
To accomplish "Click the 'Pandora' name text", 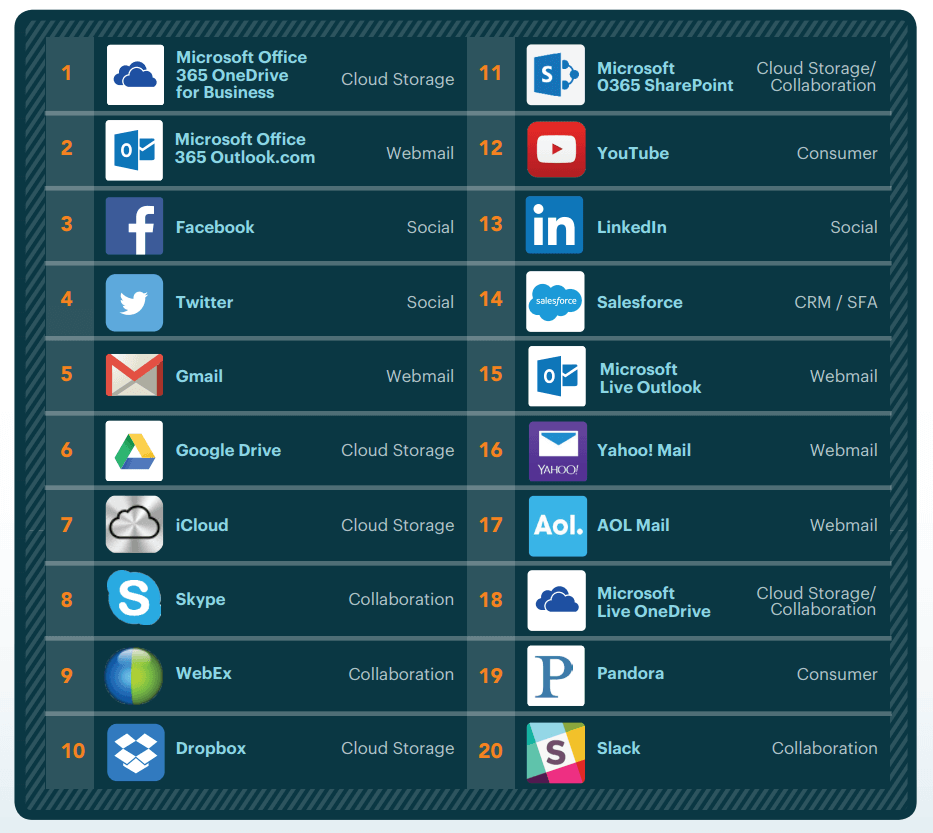I will click(630, 674).
